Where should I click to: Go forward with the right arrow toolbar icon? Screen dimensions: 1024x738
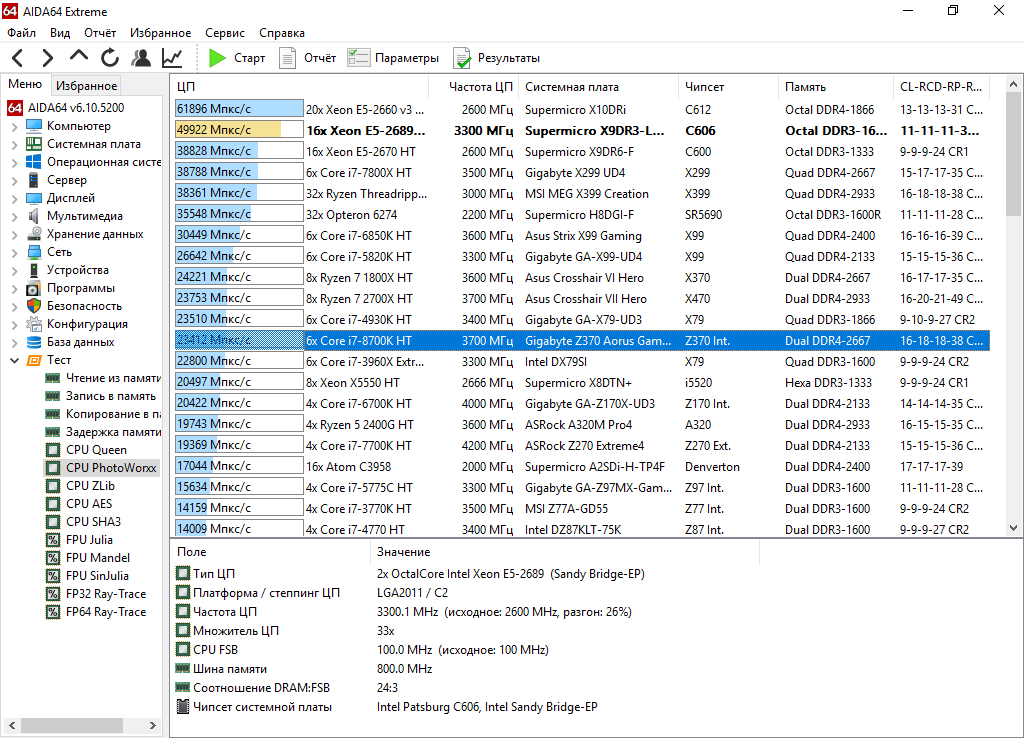coord(47,58)
